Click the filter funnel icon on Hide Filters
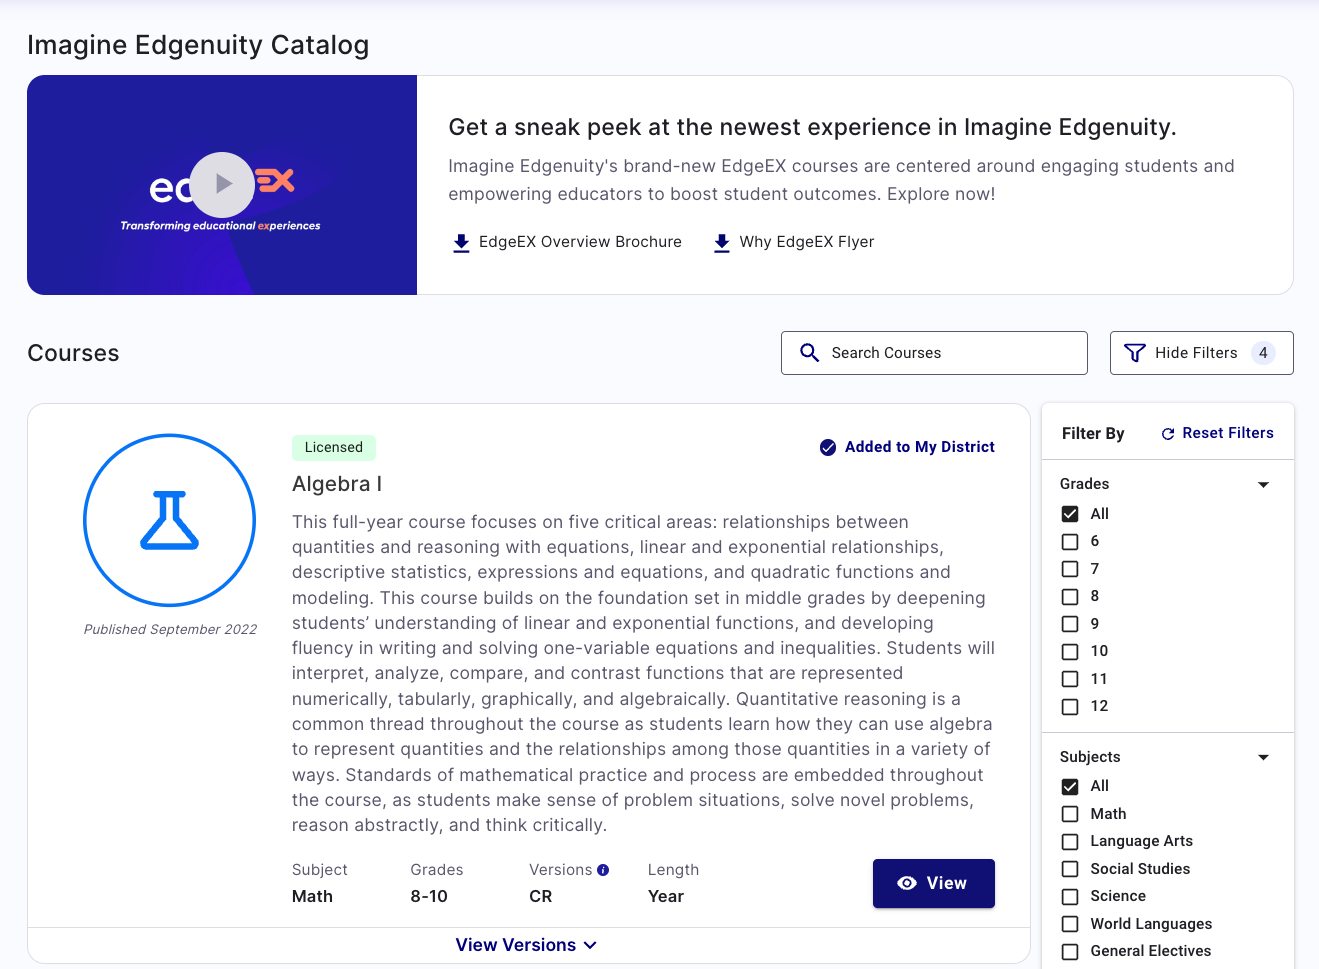This screenshot has width=1319, height=969. 1134,352
